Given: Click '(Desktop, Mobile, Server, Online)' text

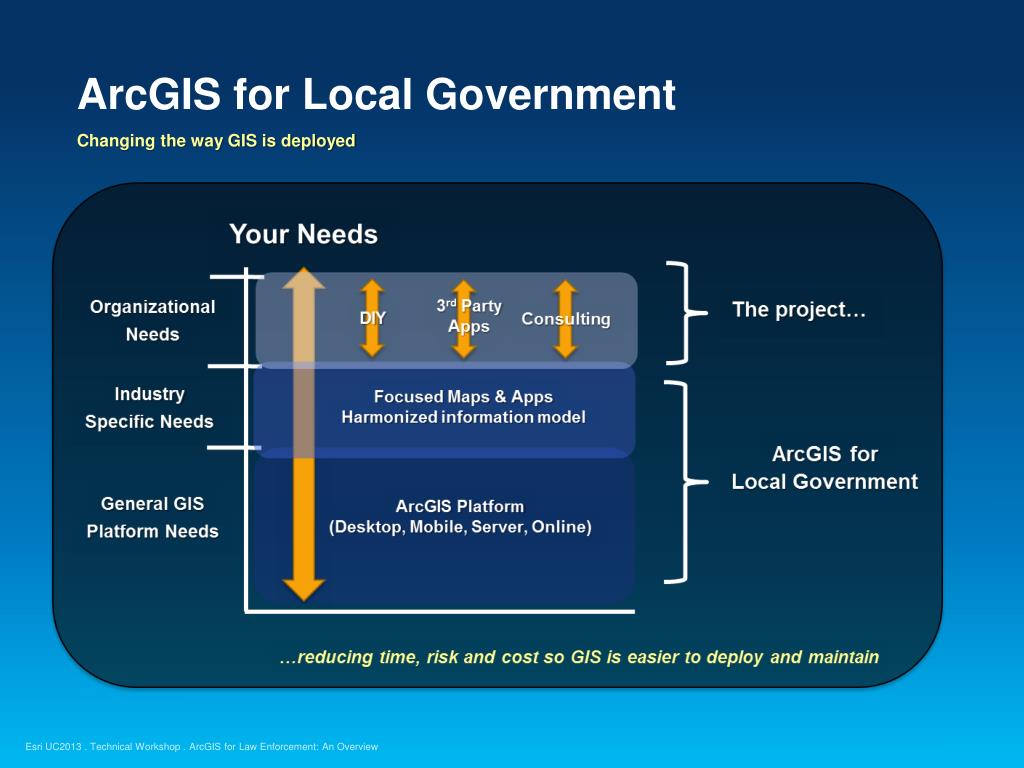Looking at the screenshot, I should point(460,527).
